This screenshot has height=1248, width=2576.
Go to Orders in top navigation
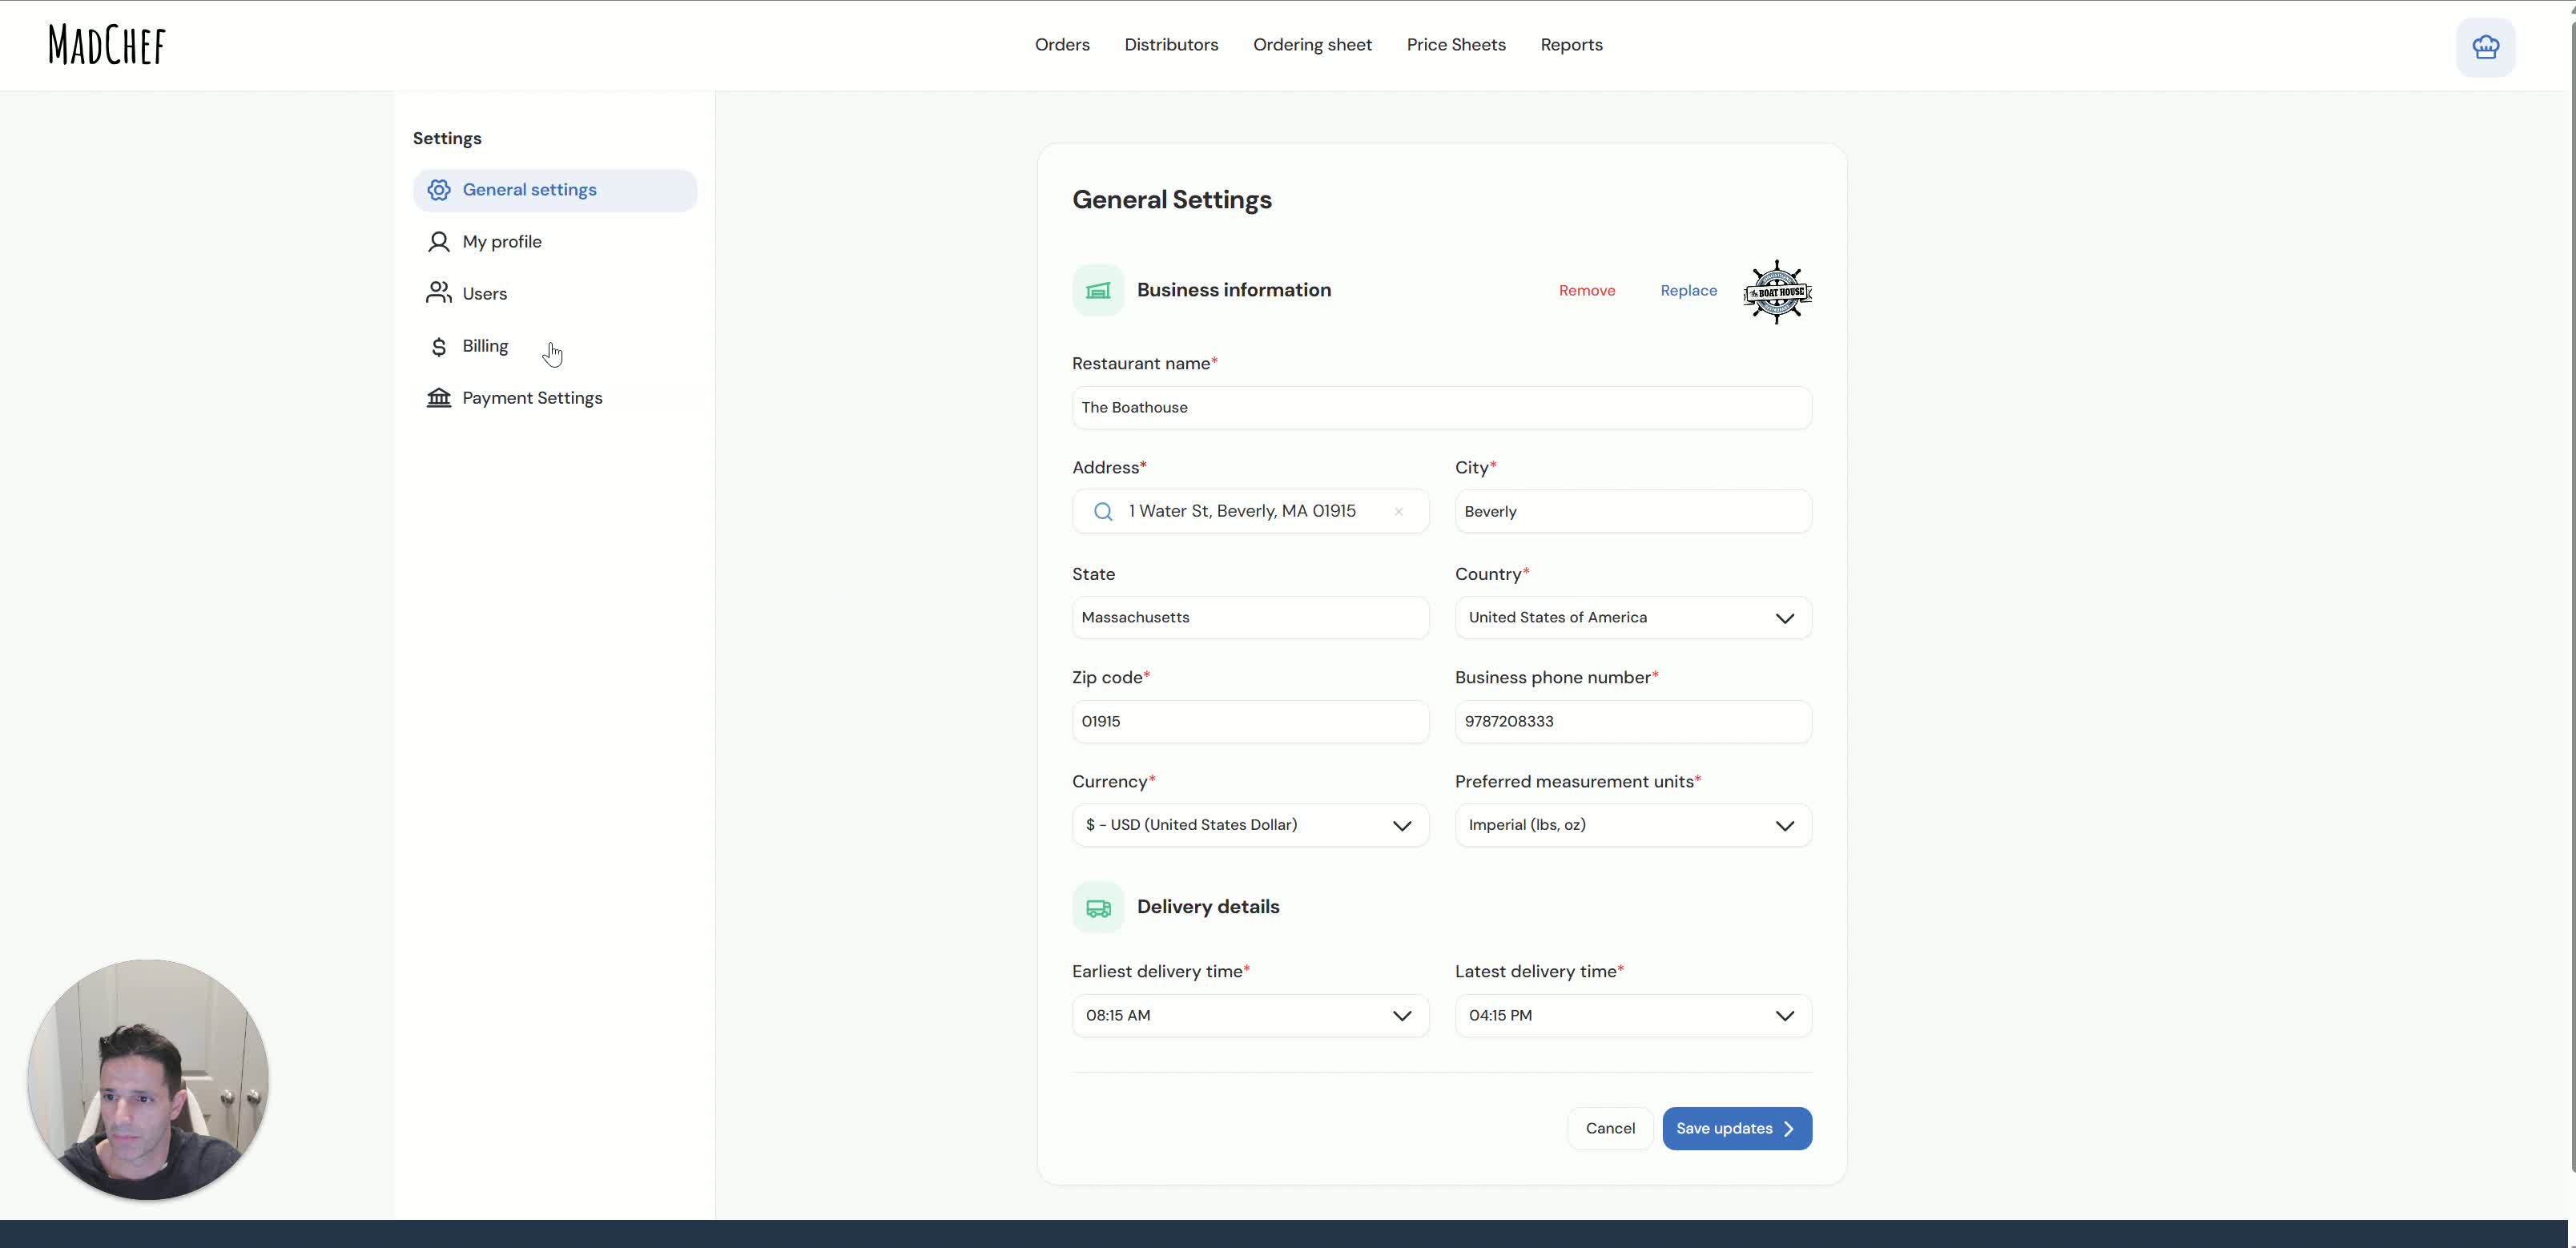tap(1062, 45)
